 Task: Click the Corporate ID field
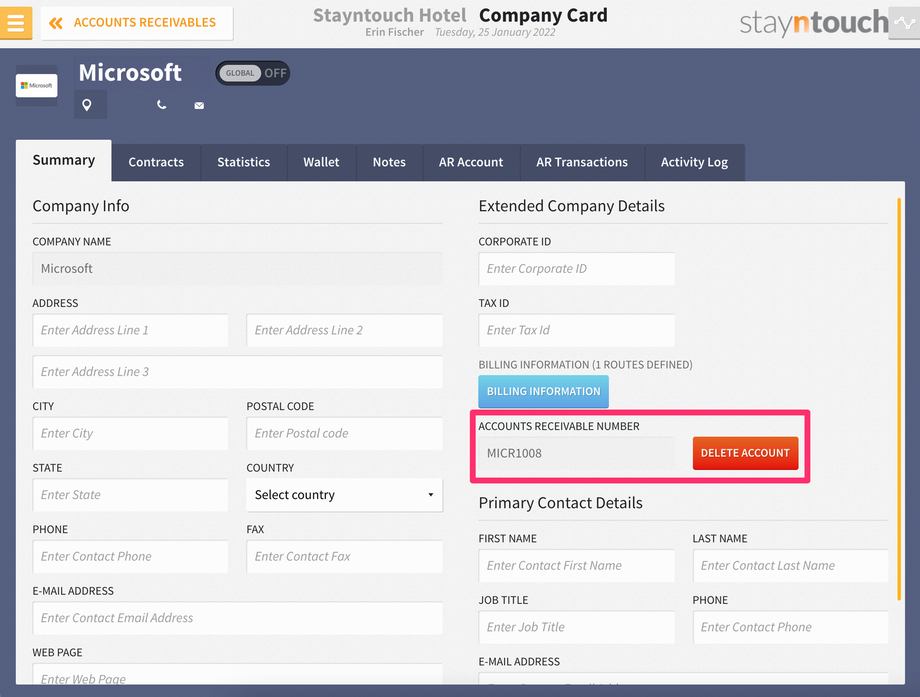[x=577, y=269]
